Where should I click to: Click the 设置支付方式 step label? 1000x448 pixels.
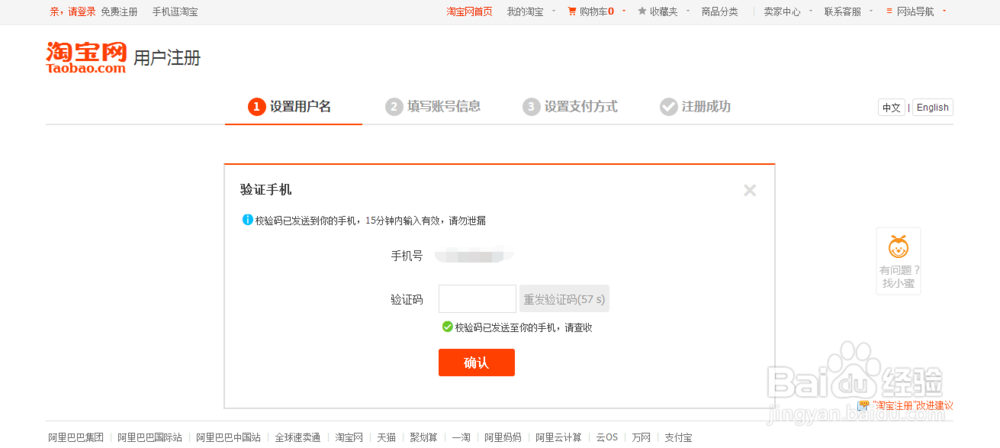click(x=581, y=107)
